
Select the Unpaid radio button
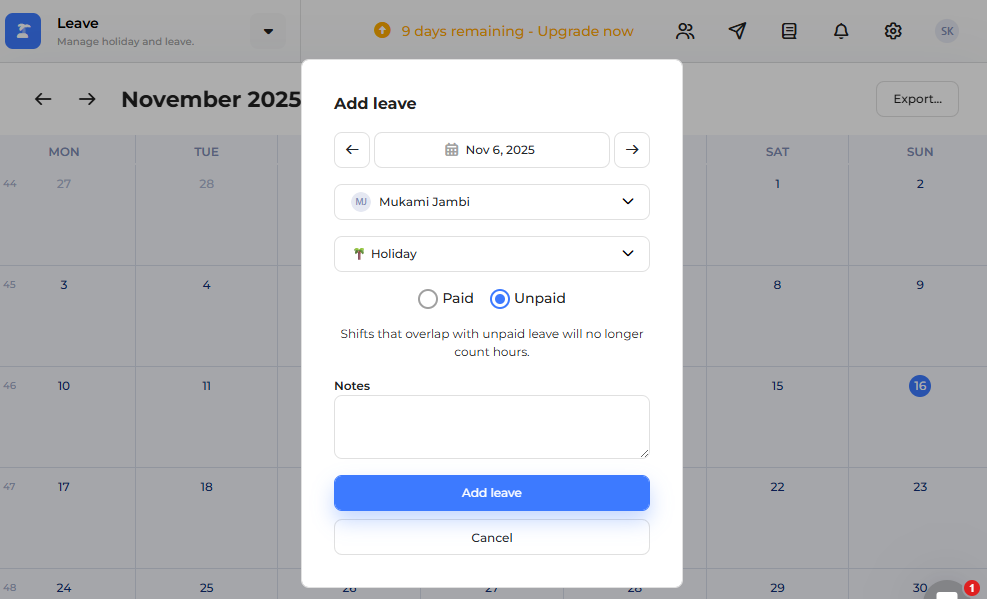pyautogui.click(x=501, y=298)
